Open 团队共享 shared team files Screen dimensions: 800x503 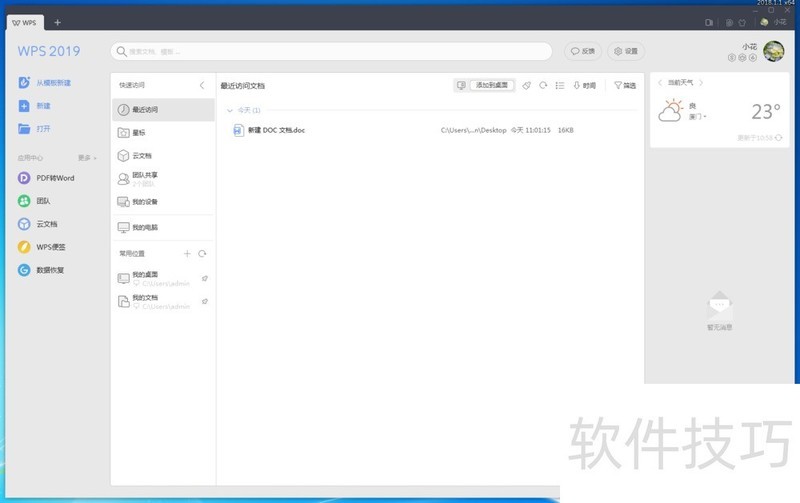(163, 179)
